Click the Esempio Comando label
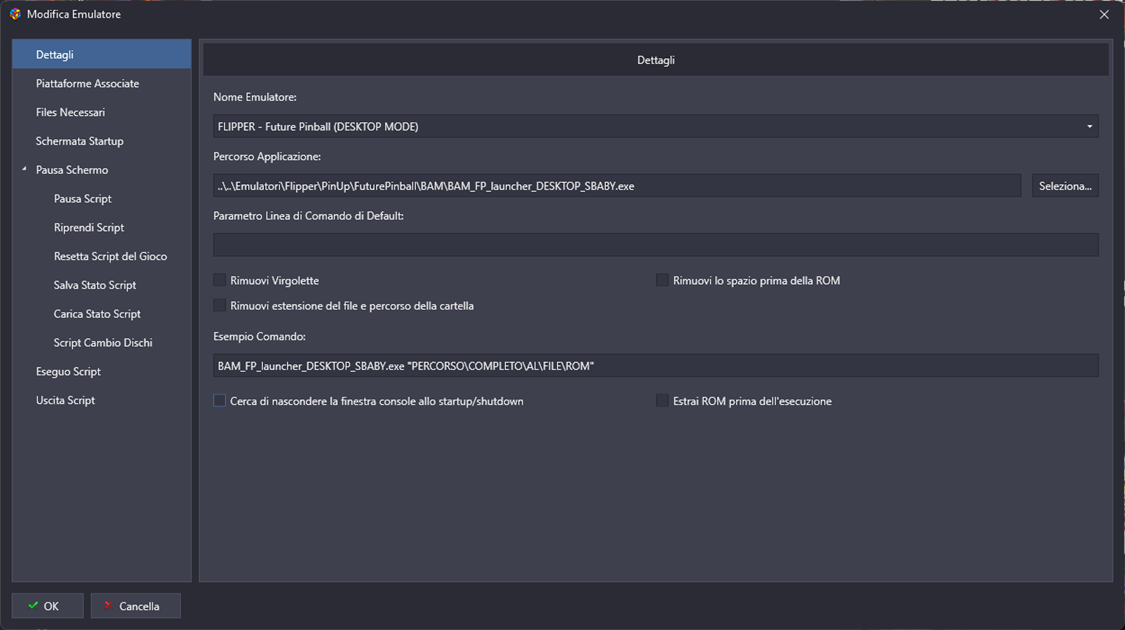Image resolution: width=1125 pixels, height=630 pixels. 259,336
